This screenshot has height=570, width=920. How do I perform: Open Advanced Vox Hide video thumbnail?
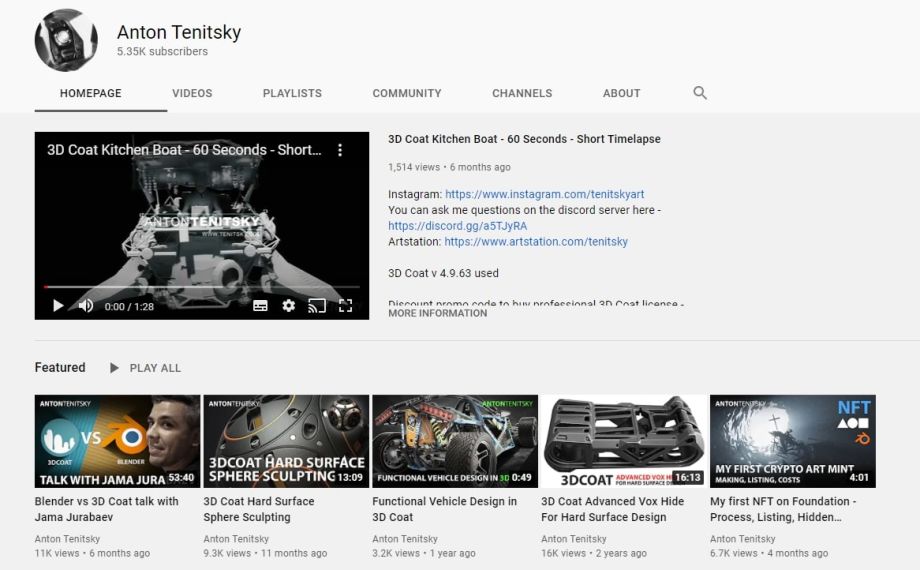point(624,441)
